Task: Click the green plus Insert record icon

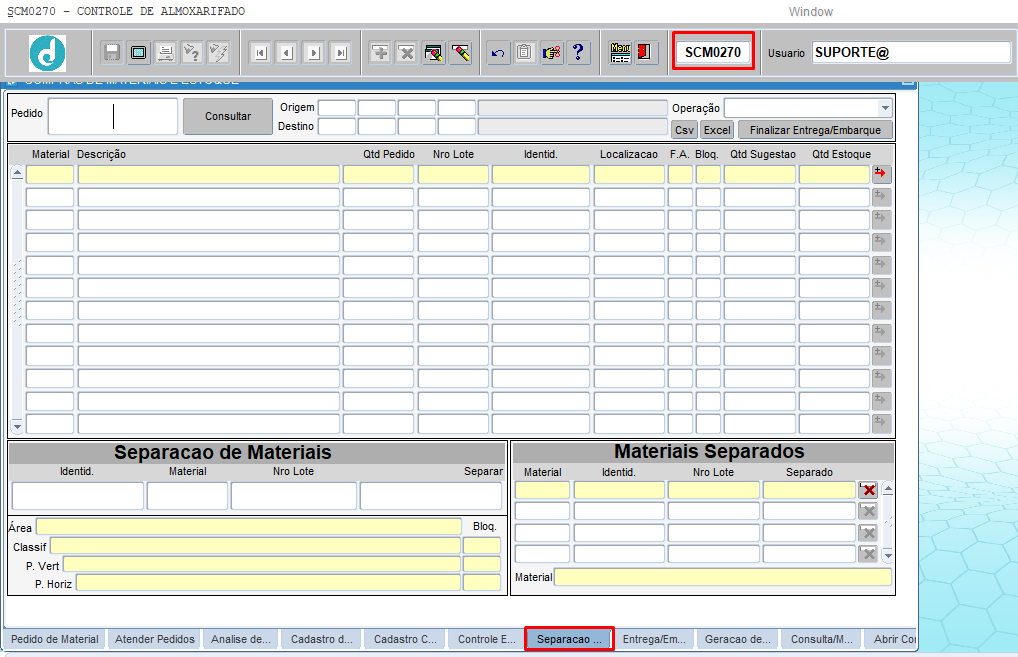Action: 380,53
